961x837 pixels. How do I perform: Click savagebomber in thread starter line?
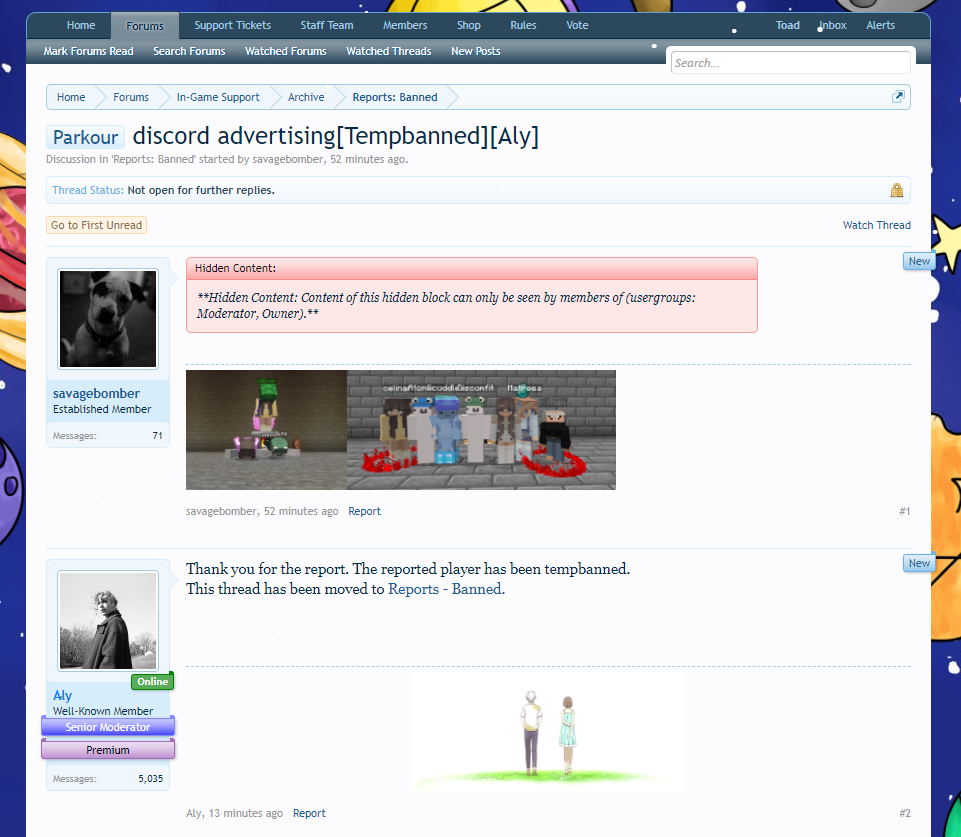tap(288, 159)
